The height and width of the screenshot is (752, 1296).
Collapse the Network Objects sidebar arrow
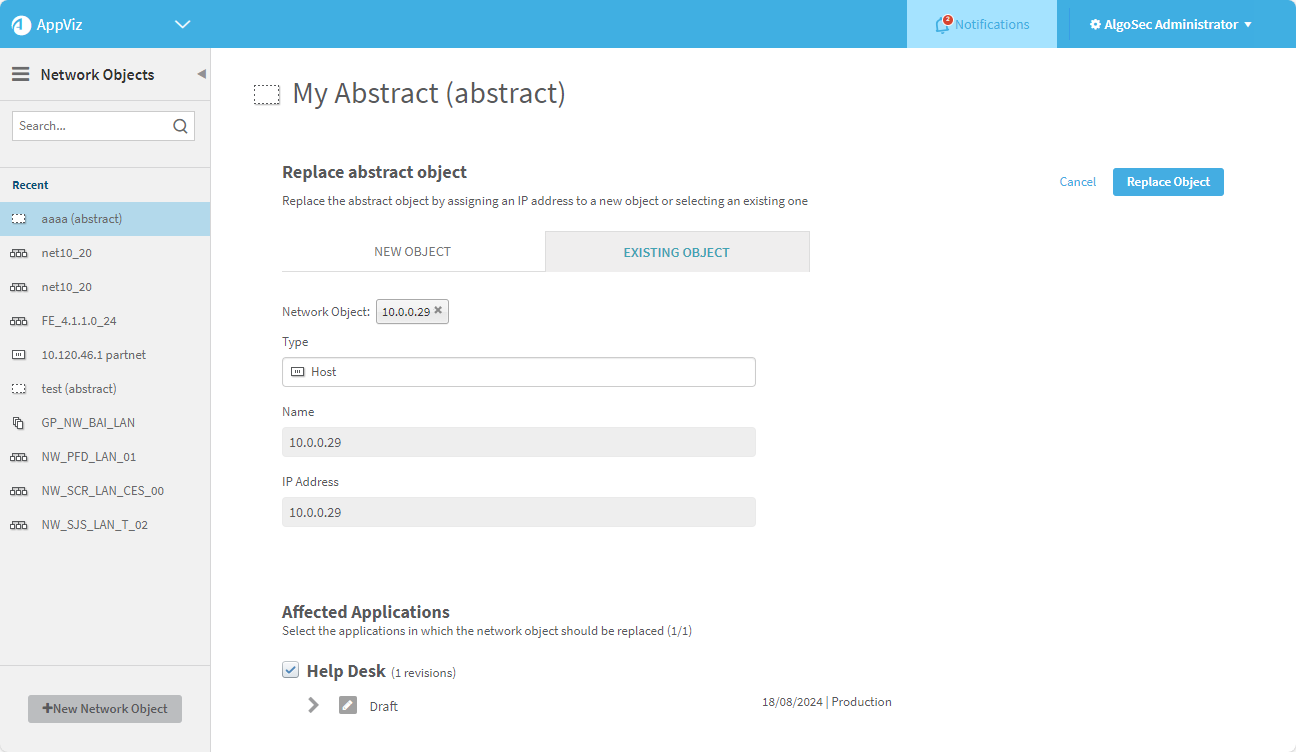[201, 74]
